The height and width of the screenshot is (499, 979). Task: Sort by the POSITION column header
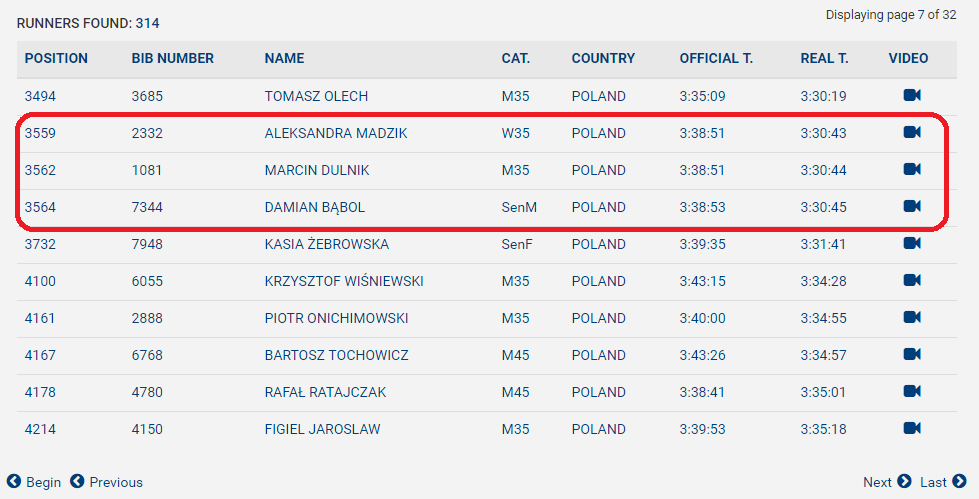tap(56, 58)
